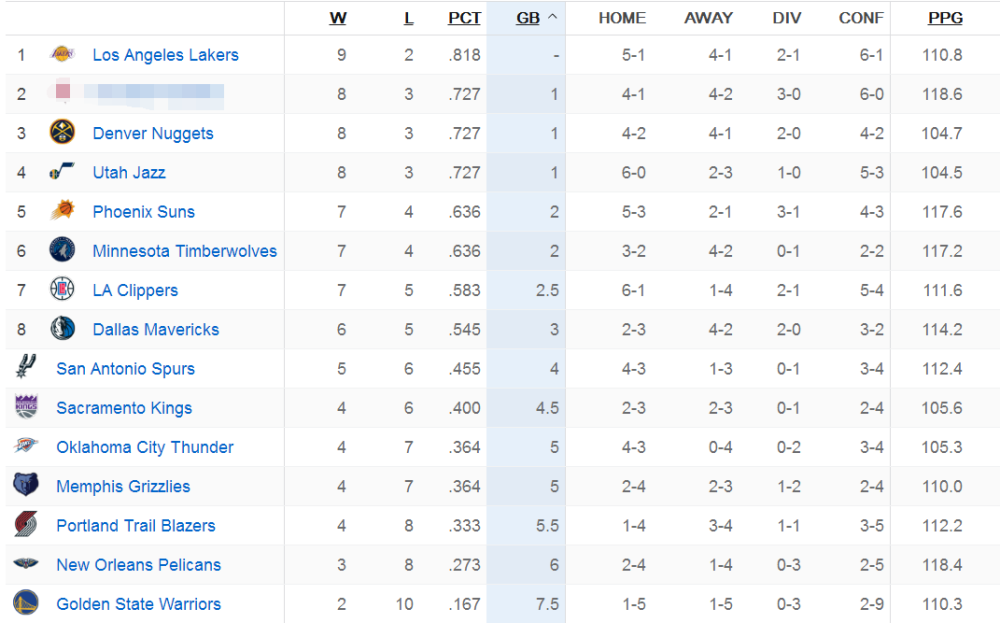The height and width of the screenshot is (623, 1000).
Task: Click the San Antonio Spurs logo
Action: click(x=26, y=367)
